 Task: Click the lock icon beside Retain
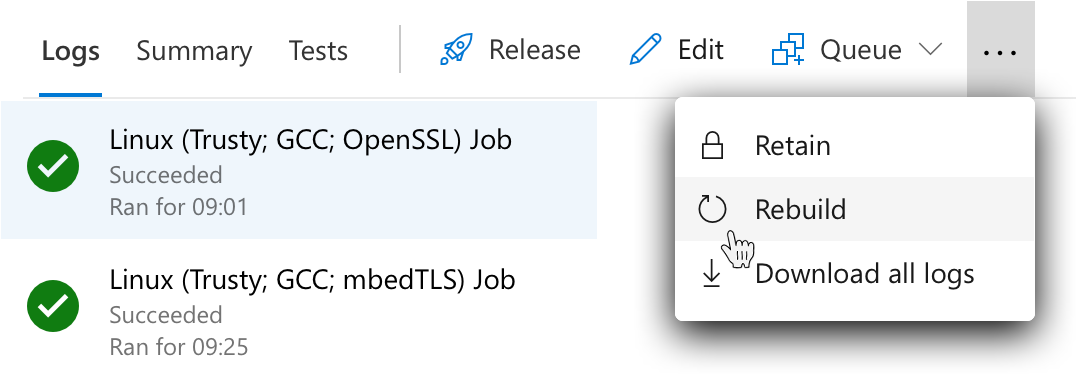tap(712, 146)
